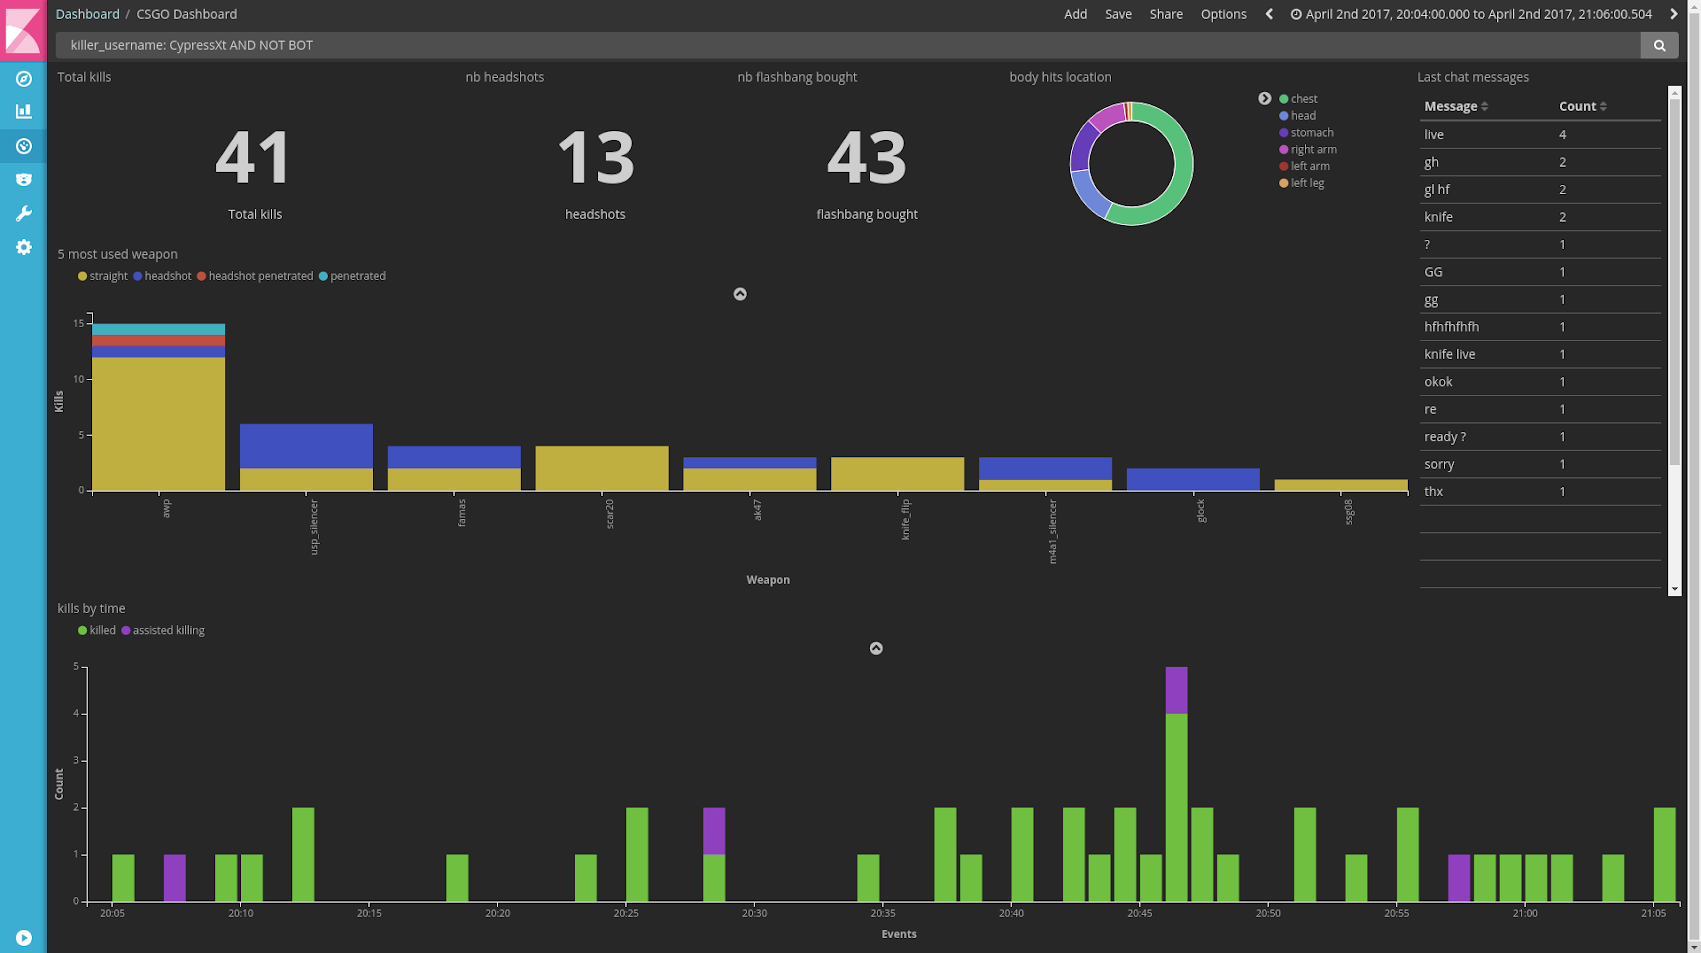Open the Kibana logo home
The width and height of the screenshot is (1701, 953).
tap(23, 29)
